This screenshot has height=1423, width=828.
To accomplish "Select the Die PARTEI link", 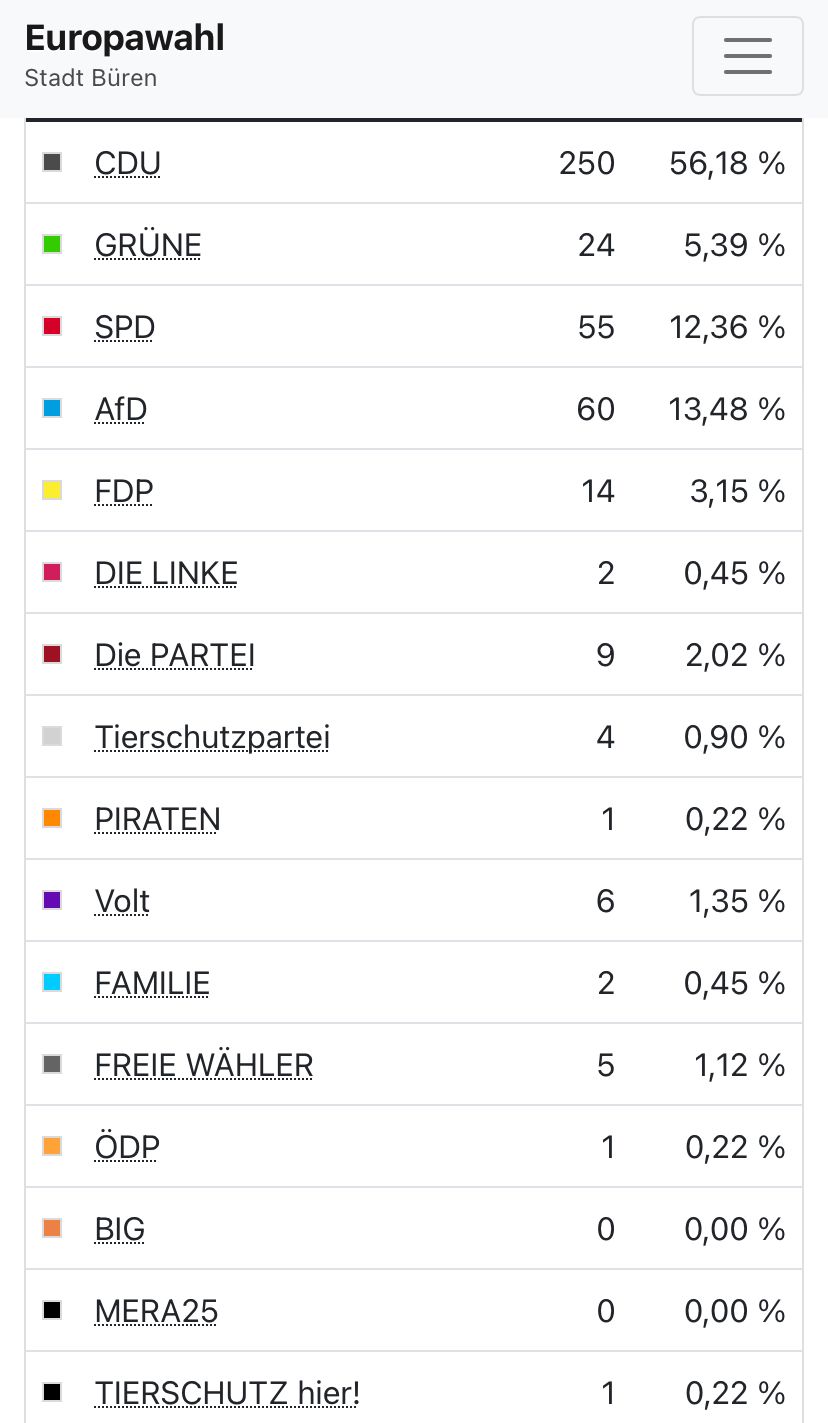I will click(174, 655).
